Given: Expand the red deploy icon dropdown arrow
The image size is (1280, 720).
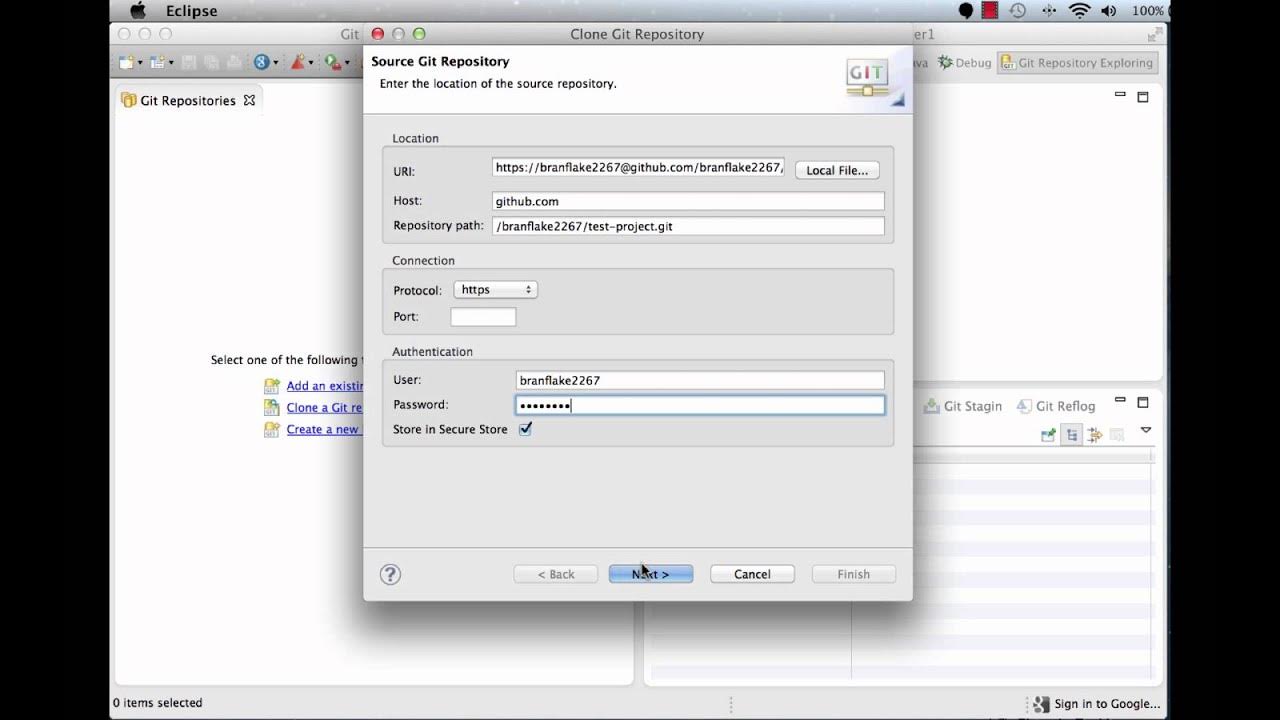Looking at the screenshot, I should tap(312, 63).
